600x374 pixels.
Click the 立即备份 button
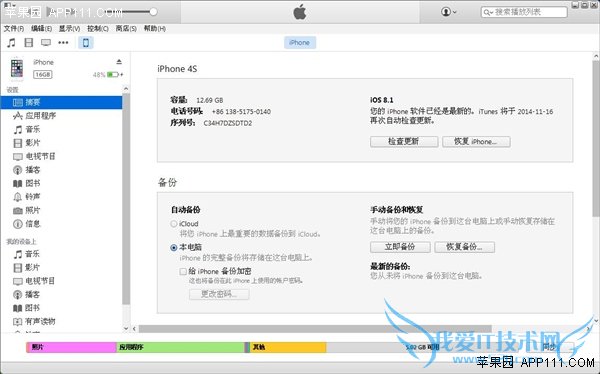click(400, 247)
